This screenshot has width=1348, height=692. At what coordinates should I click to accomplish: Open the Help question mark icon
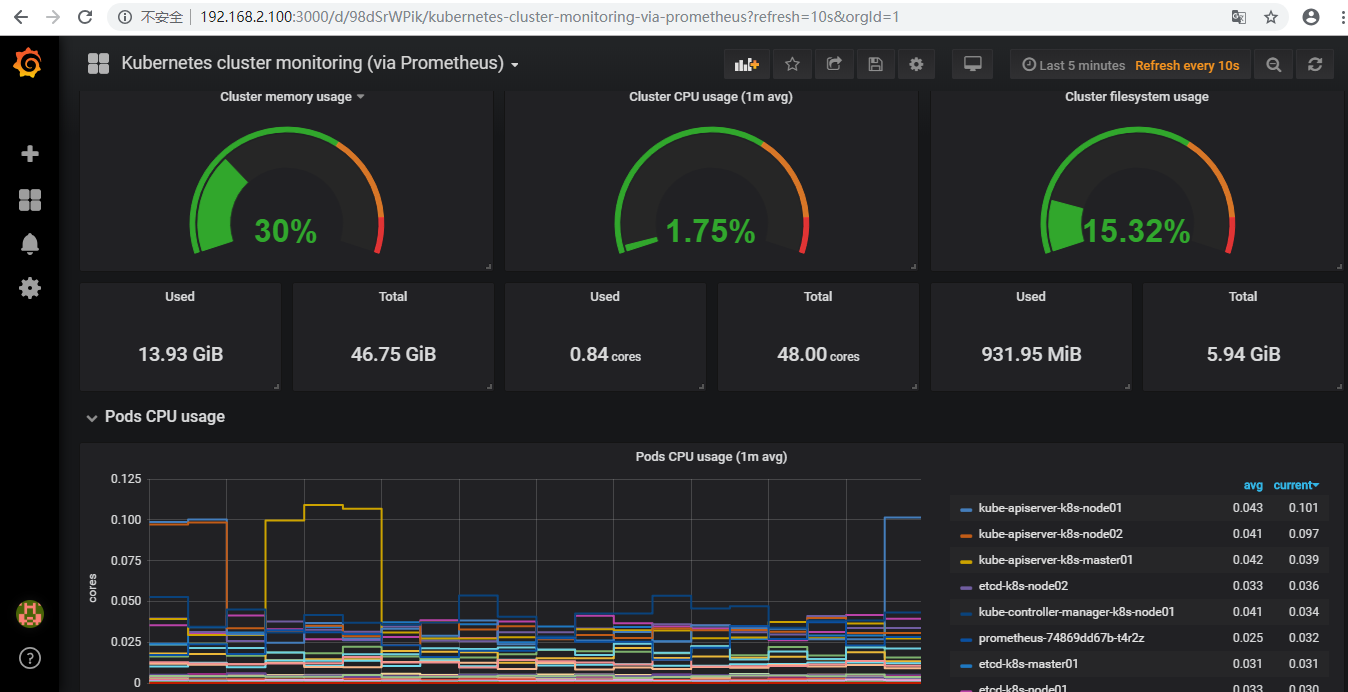click(x=30, y=658)
